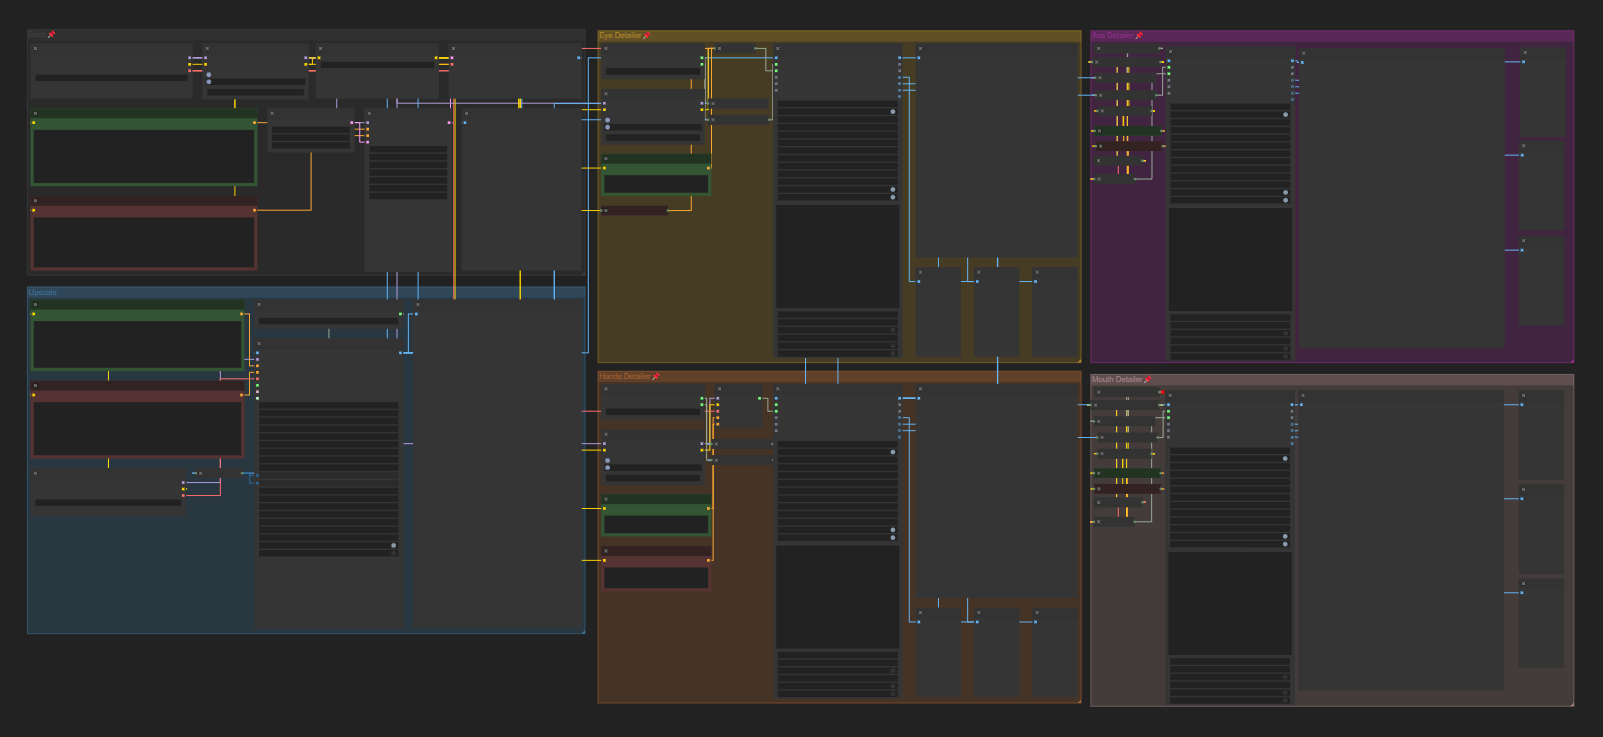Click Upscale group's bottom-right resize handle

582,630
